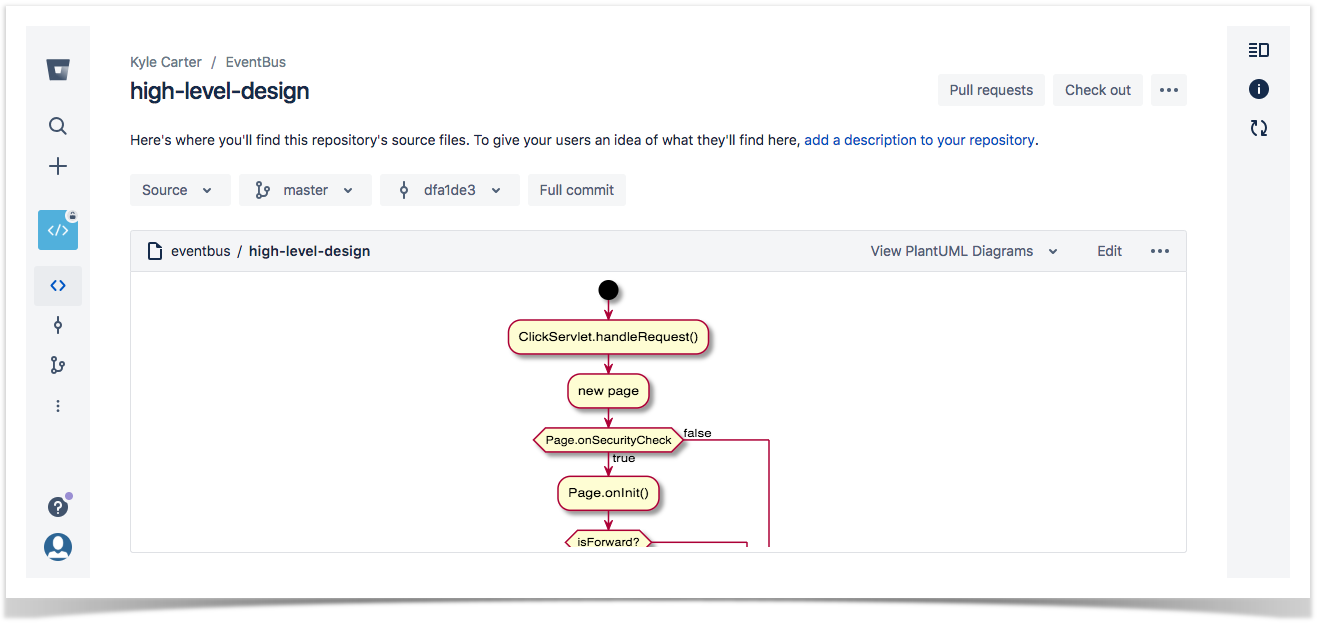Open Branches icon in the sidebar
Screen dimensions: 1324x627
[58, 366]
